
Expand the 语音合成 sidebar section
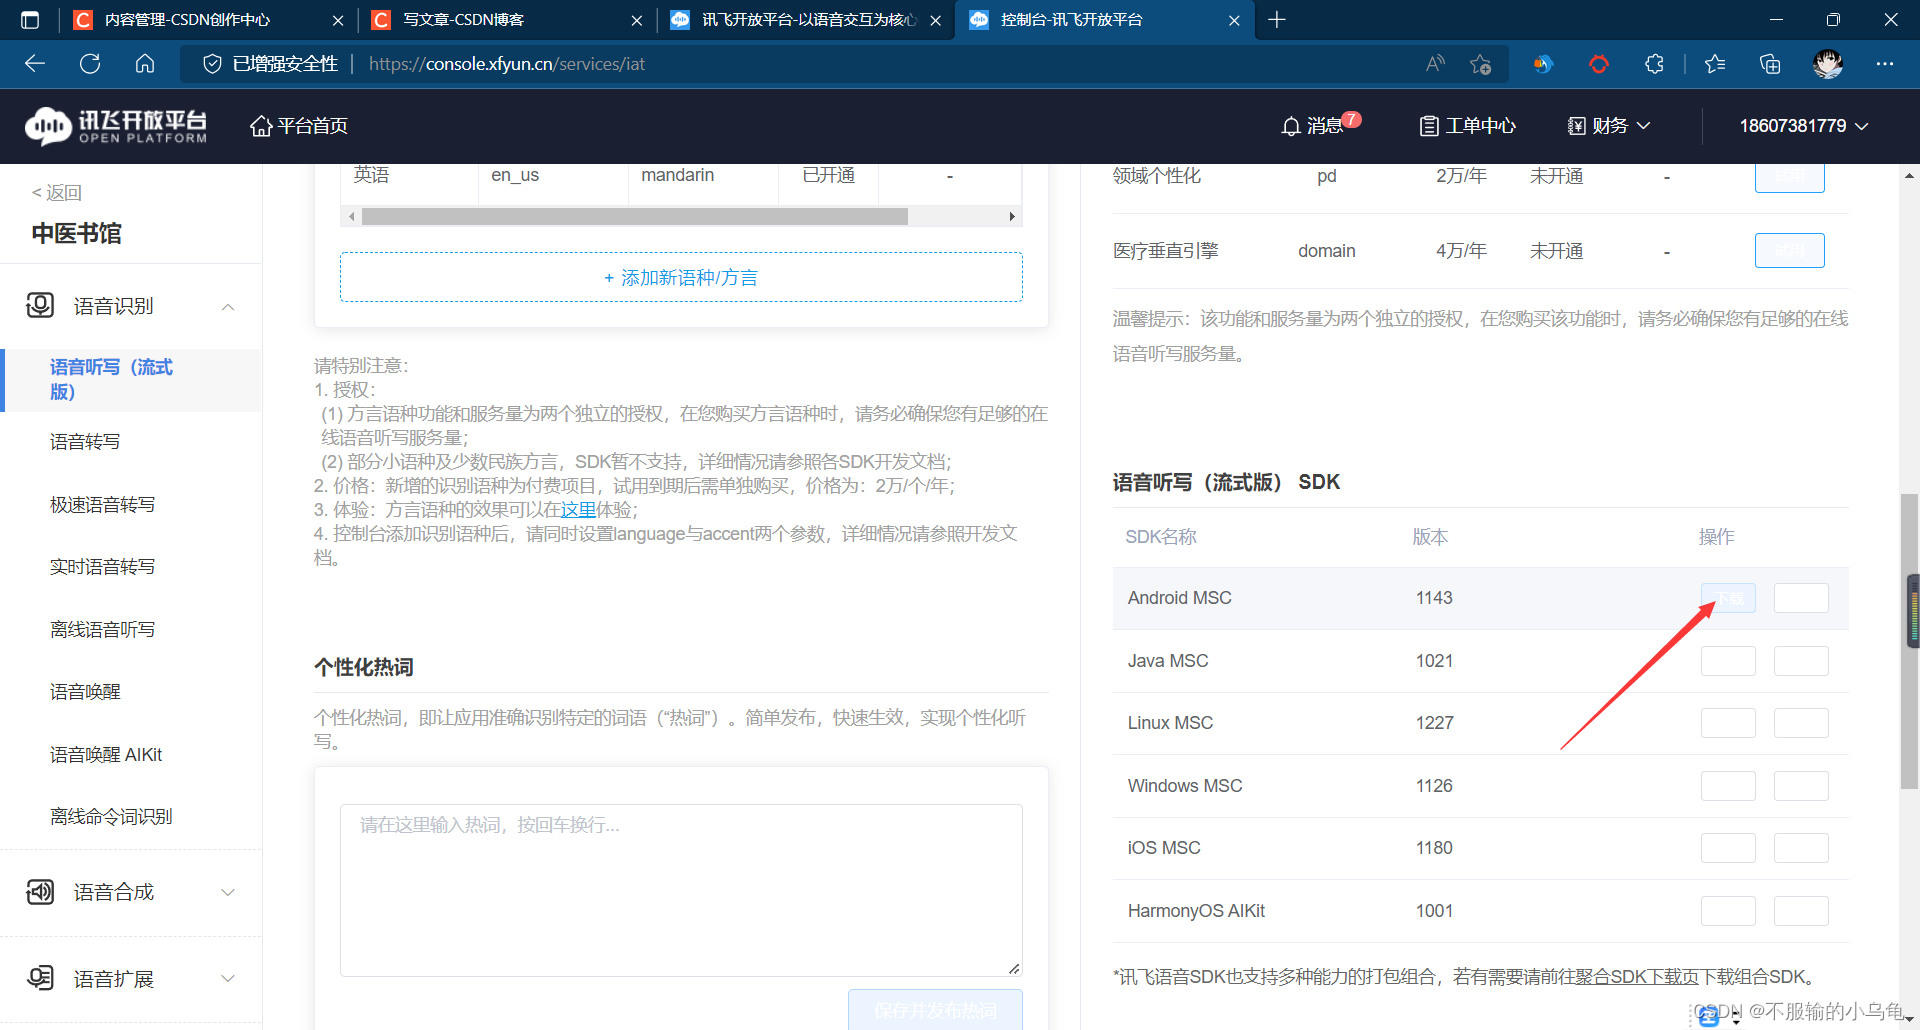[x=228, y=892]
